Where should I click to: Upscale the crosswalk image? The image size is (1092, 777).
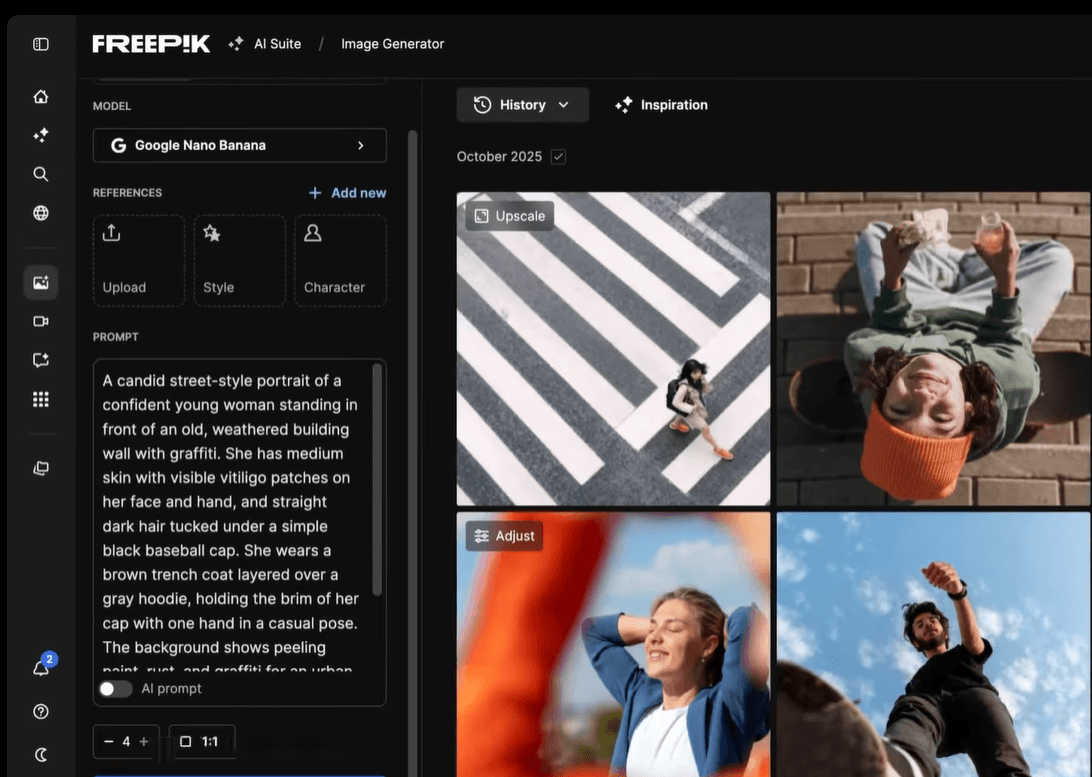(x=509, y=214)
